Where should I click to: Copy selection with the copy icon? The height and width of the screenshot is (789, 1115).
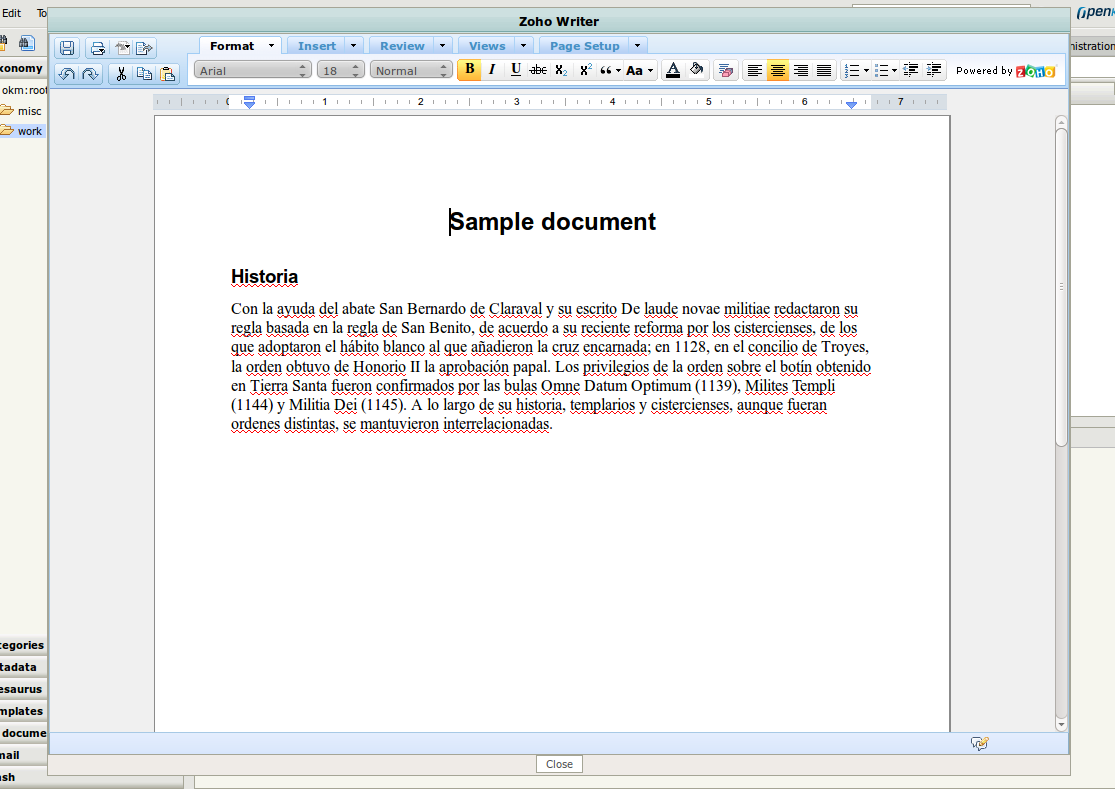click(x=144, y=74)
